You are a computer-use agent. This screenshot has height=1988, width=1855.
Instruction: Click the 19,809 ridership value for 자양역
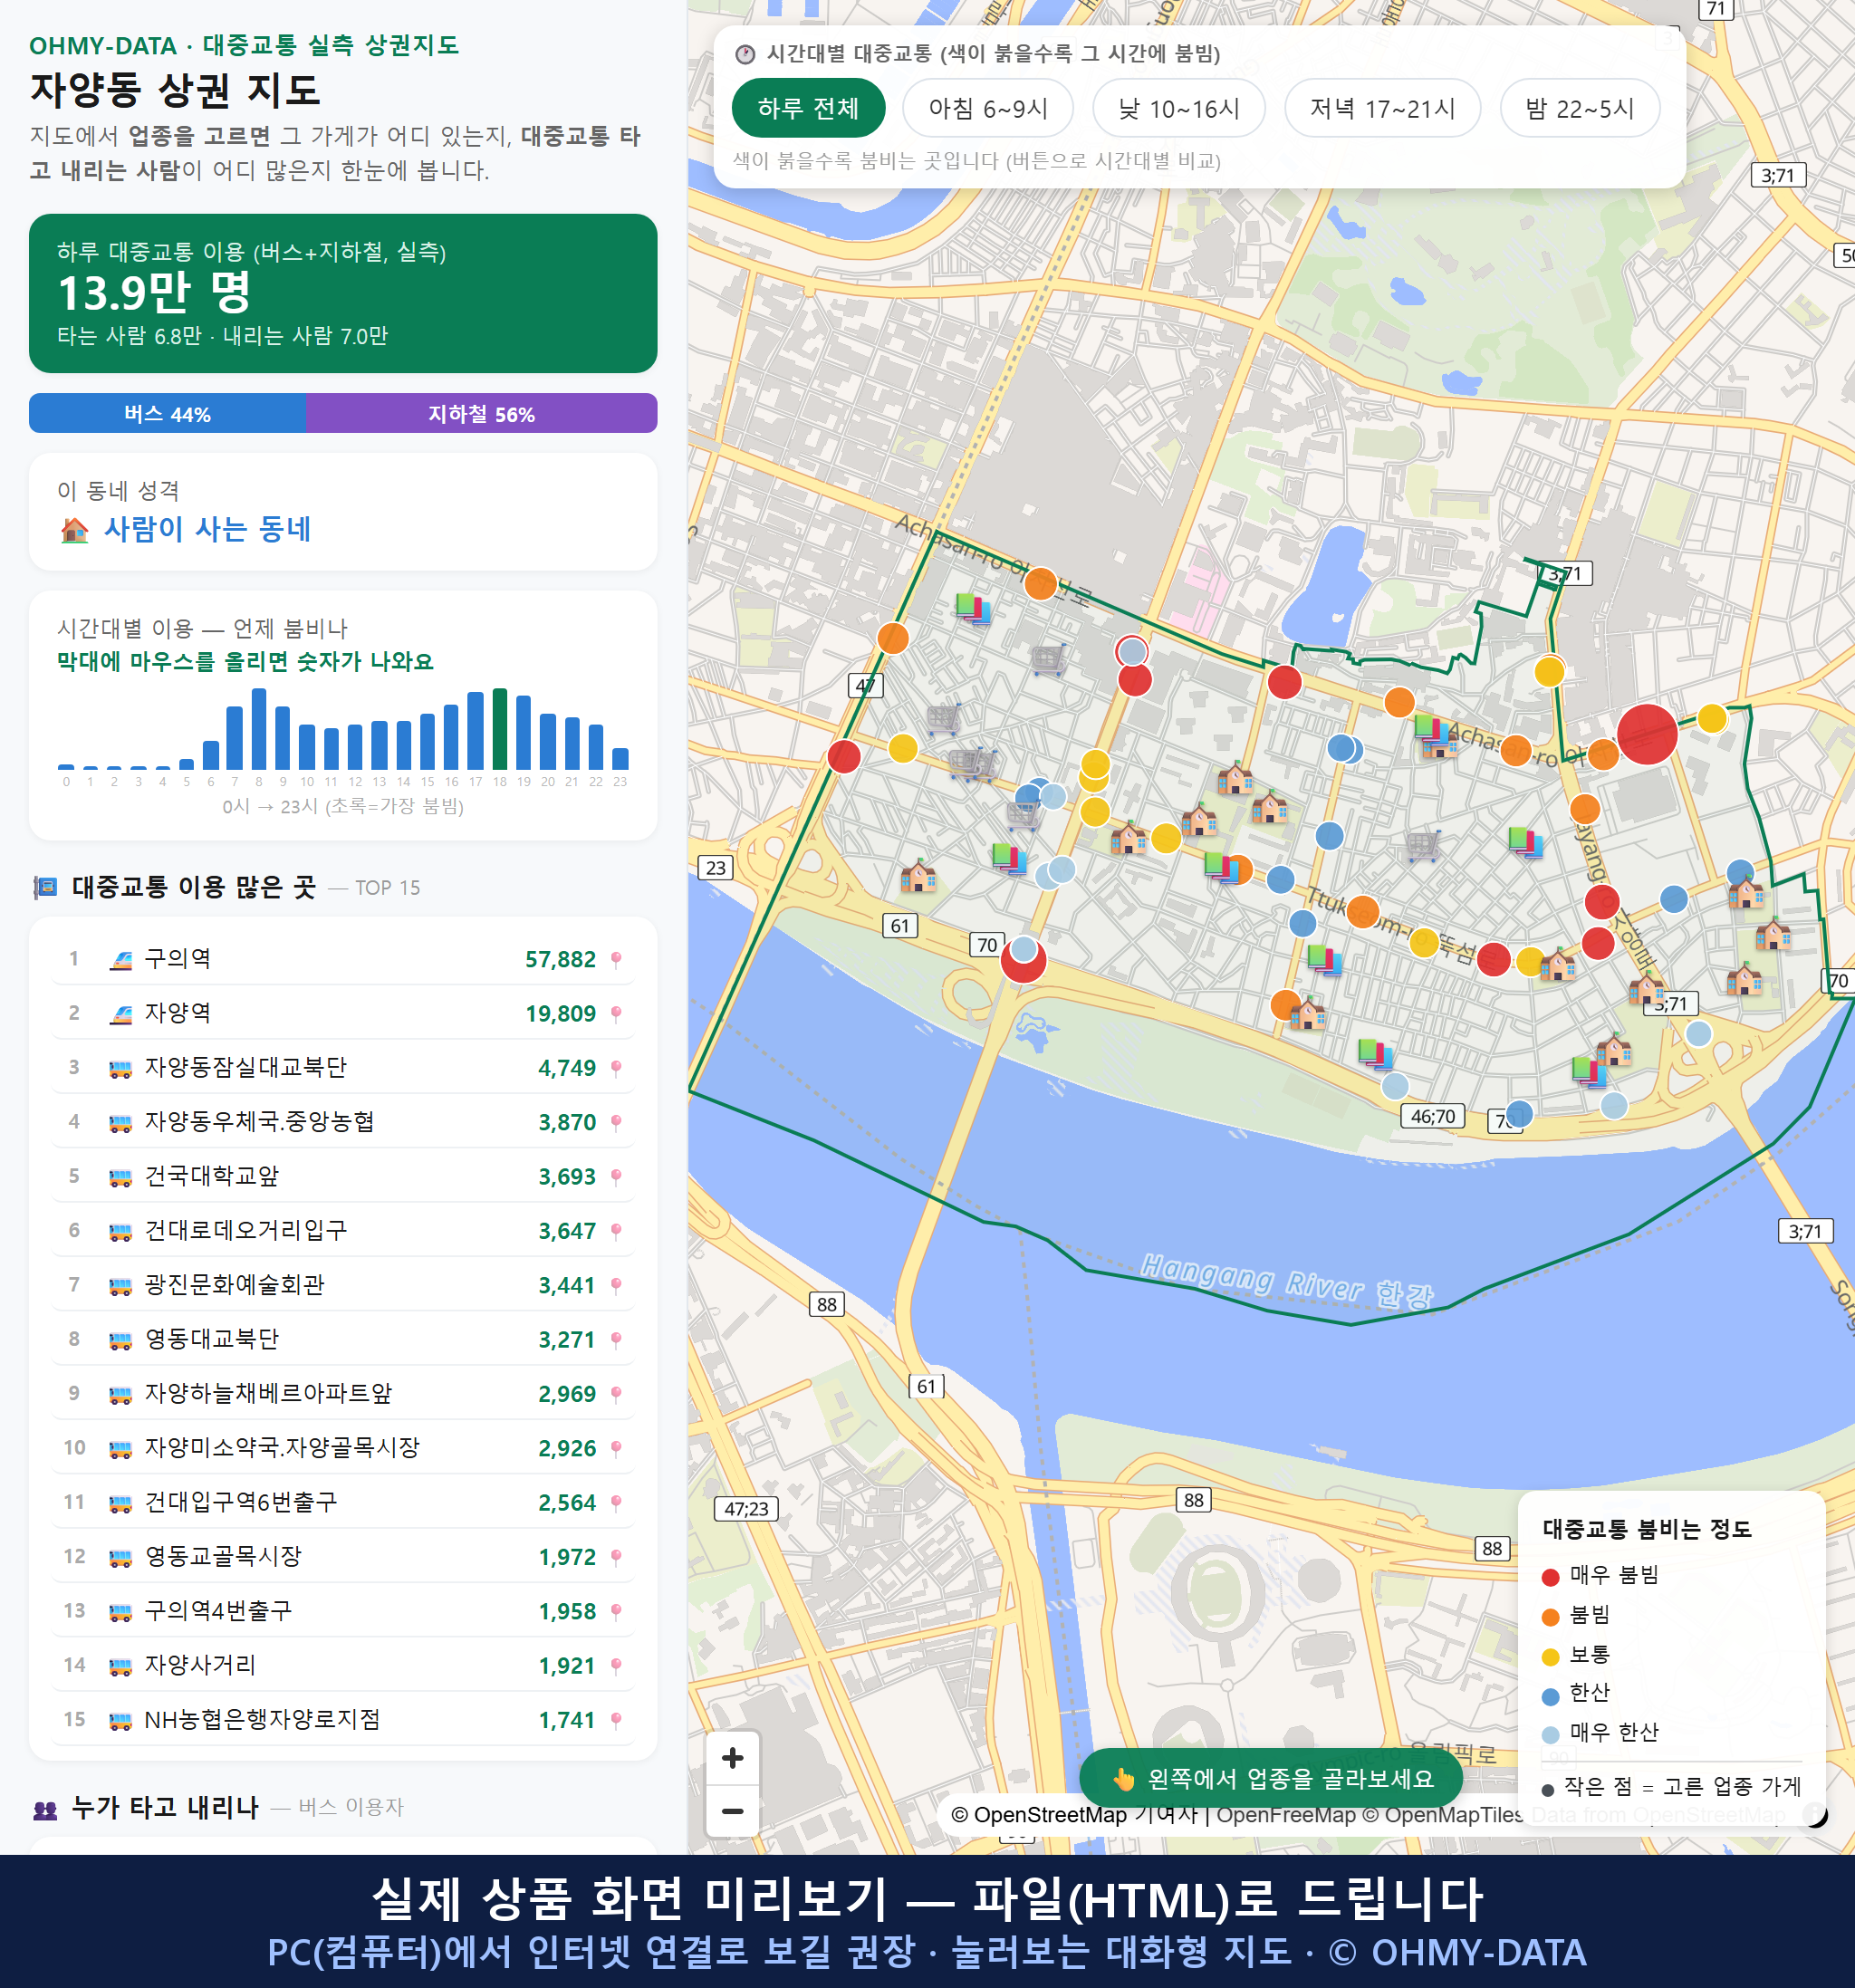pos(560,1014)
